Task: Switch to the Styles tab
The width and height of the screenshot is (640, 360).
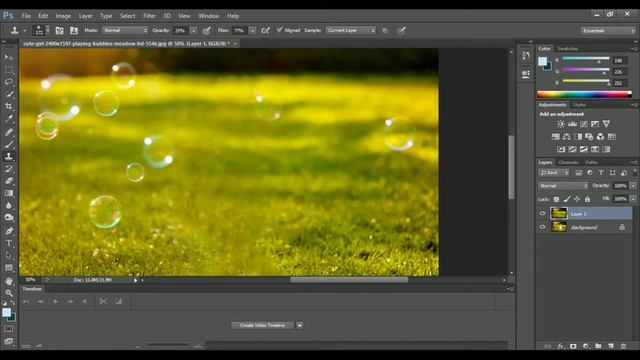Action: click(x=579, y=105)
